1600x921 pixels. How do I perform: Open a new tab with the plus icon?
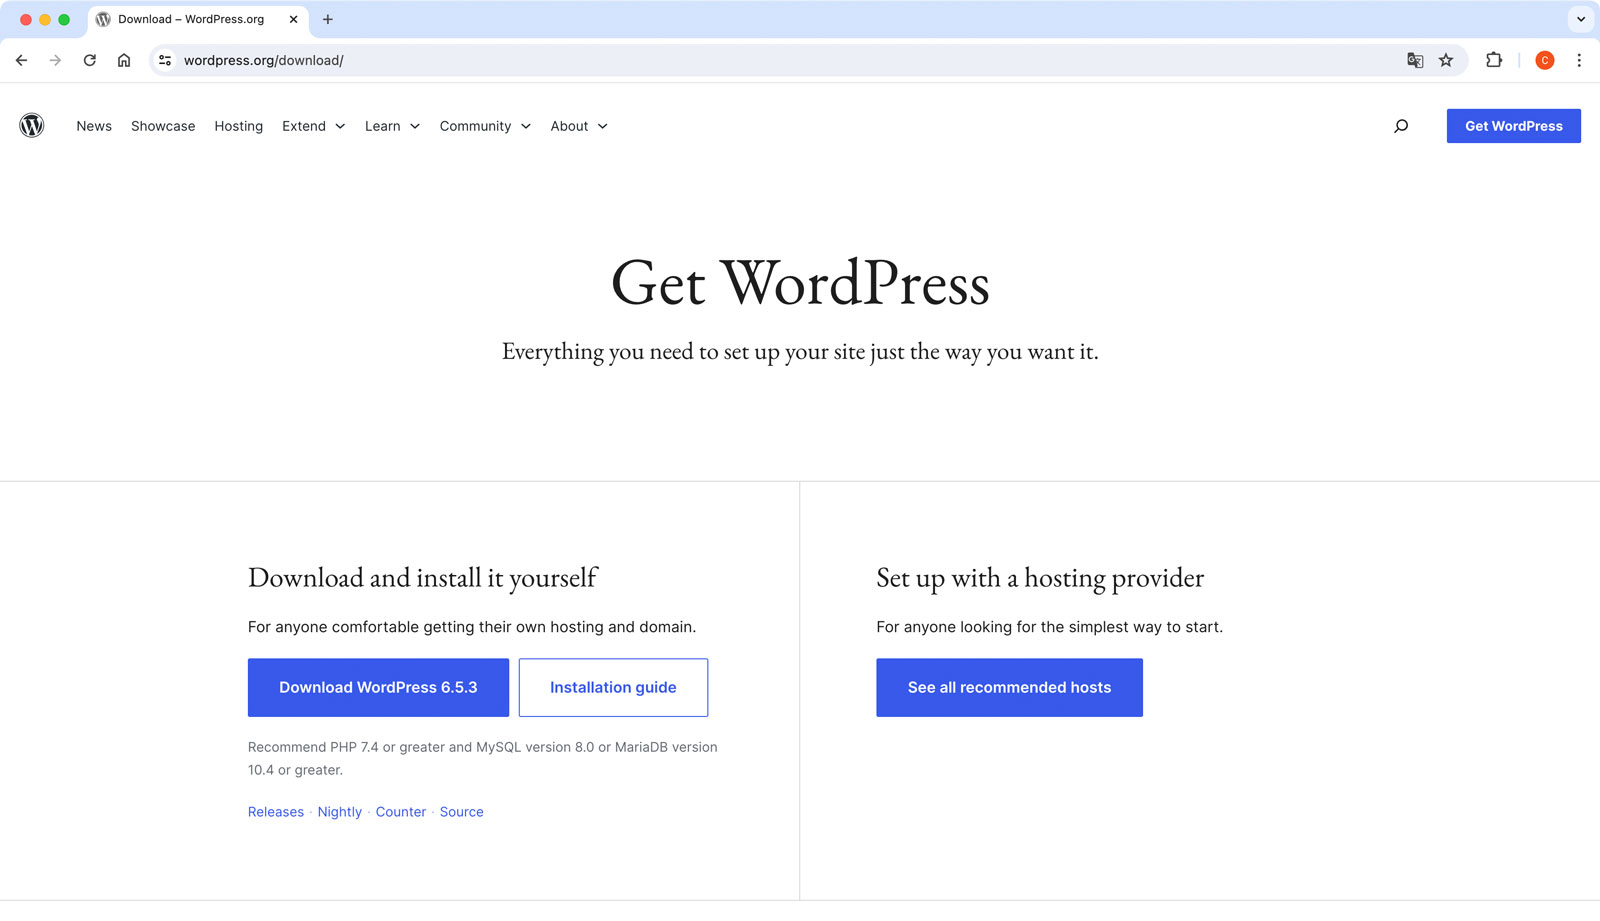click(x=328, y=19)
